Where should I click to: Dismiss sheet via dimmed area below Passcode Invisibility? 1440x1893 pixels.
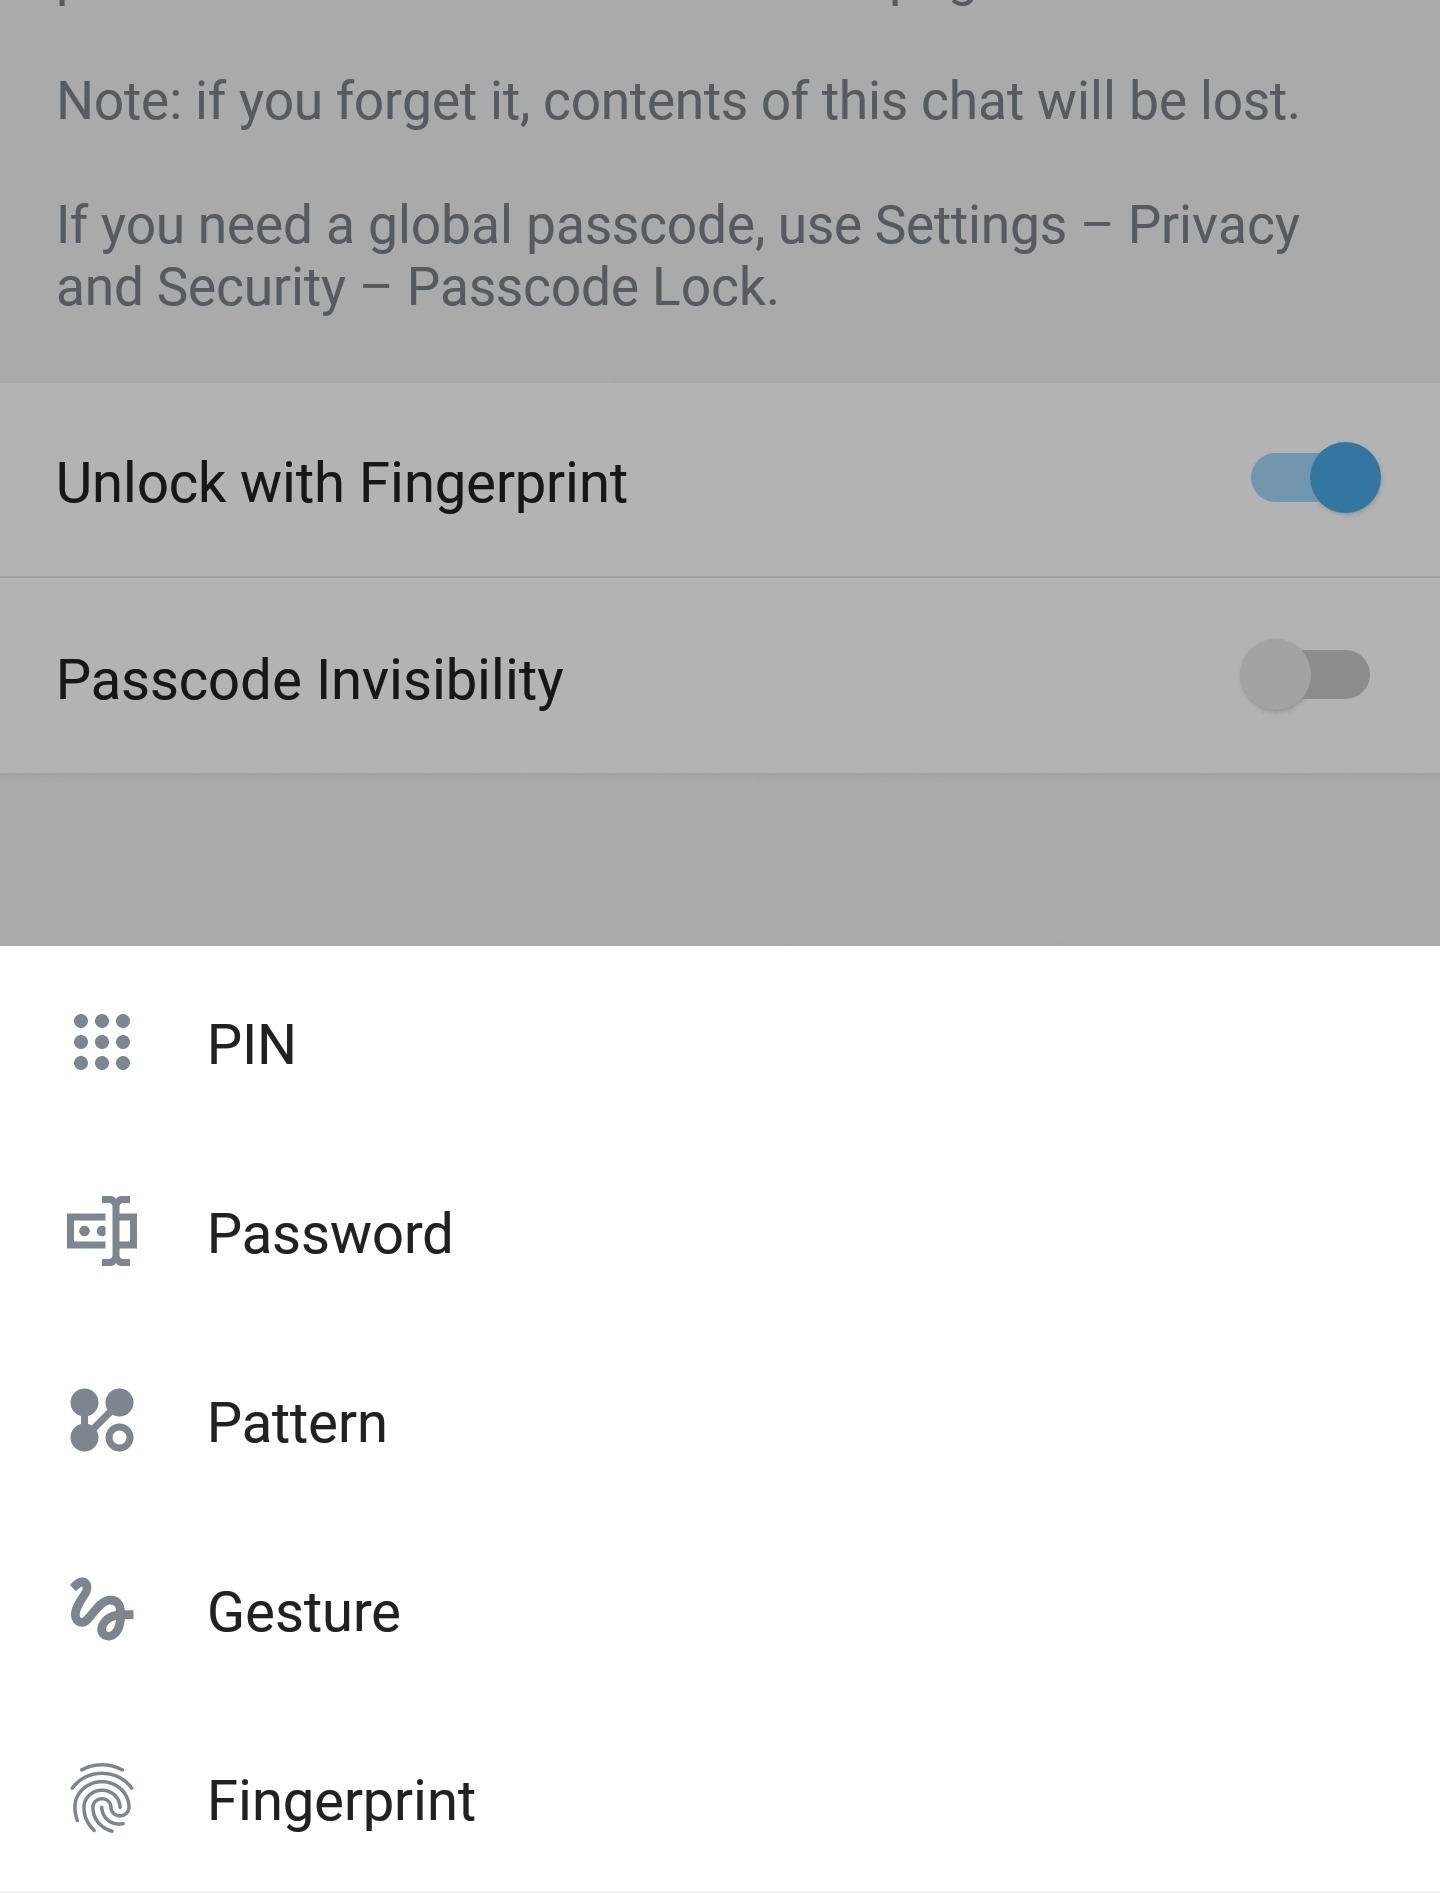pos(720,860)
